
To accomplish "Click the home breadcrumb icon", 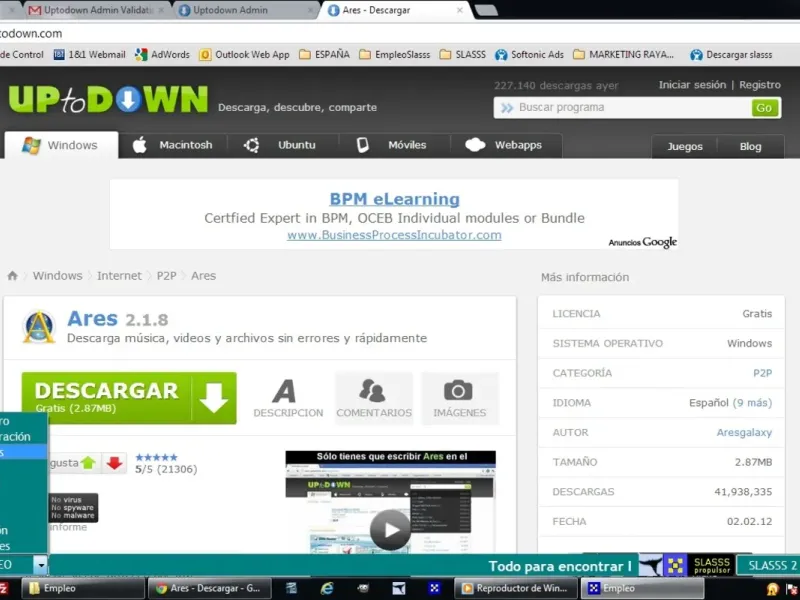I will pyautogui.click(x=12, y=276).
